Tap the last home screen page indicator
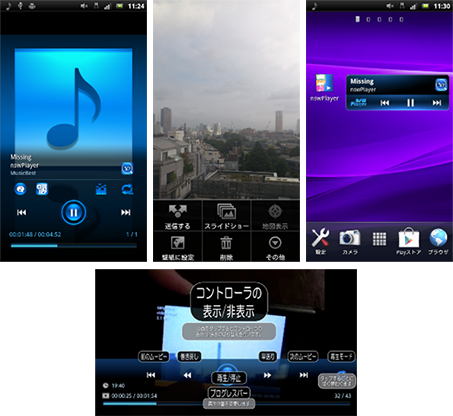453x416 pixels. tap(401, 19)
